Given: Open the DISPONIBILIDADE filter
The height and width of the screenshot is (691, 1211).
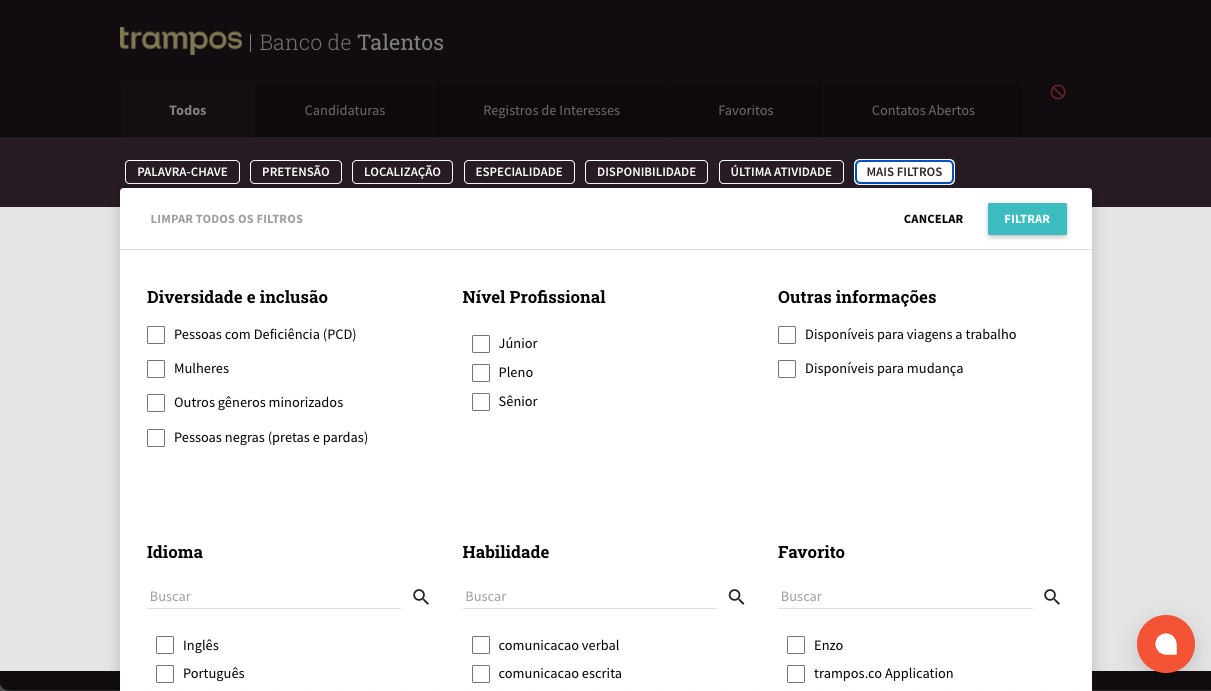Looking at the screenshot, I should pos(646,172).
